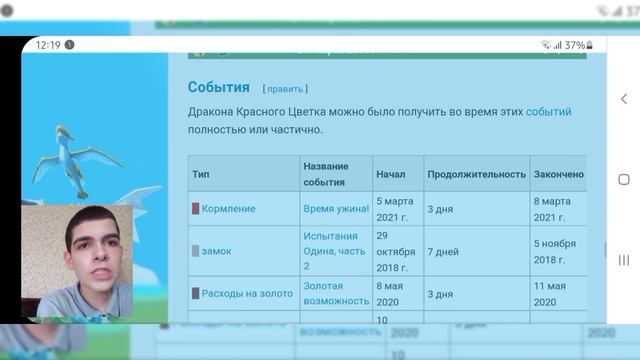Click the 8 марта 2021 г. end cell
The width and height of the screenshot is (640, 360).
pos(558,209)
